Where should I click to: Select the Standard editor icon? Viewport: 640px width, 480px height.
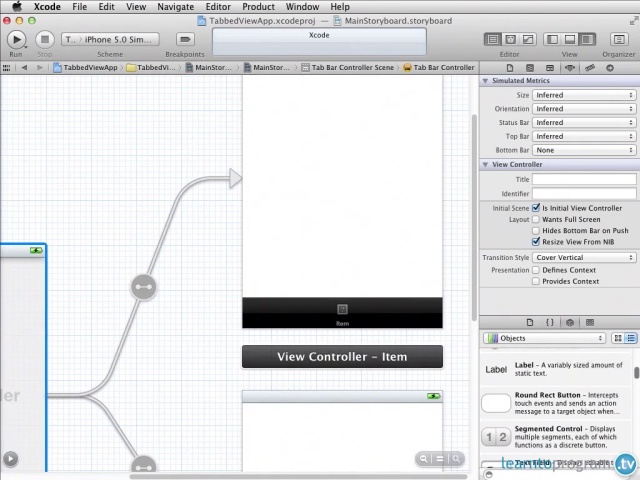pos(493,40)
